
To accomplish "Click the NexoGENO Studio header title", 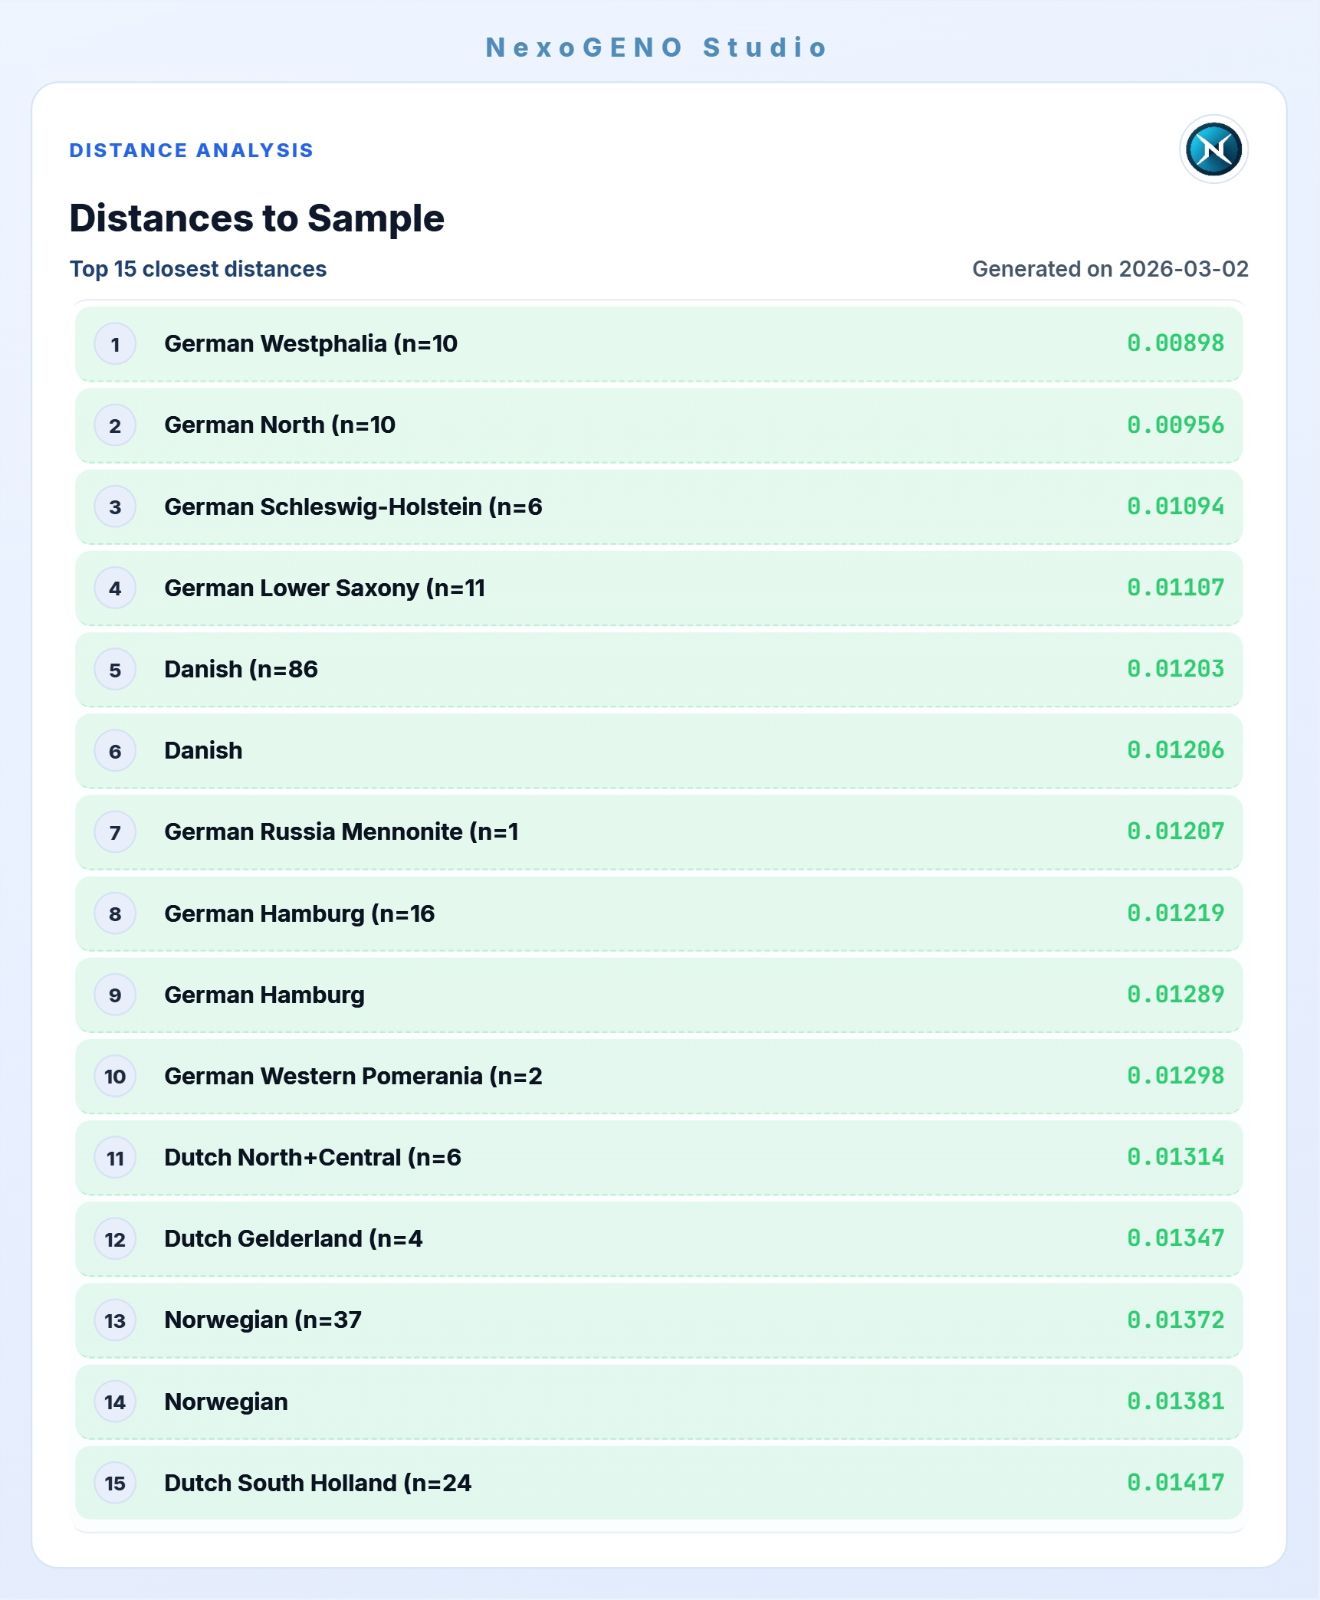I will point(657,47).
